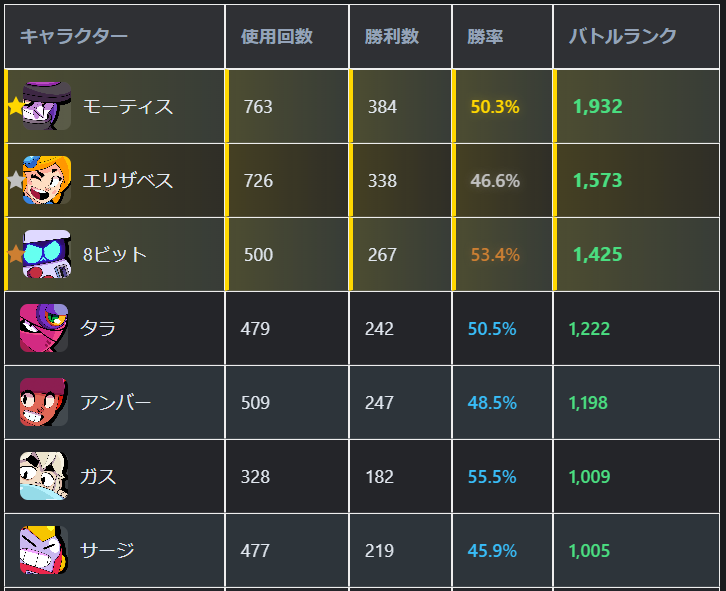Click the タラ character portrait icon
726x591 pixels.
point(44,328)
